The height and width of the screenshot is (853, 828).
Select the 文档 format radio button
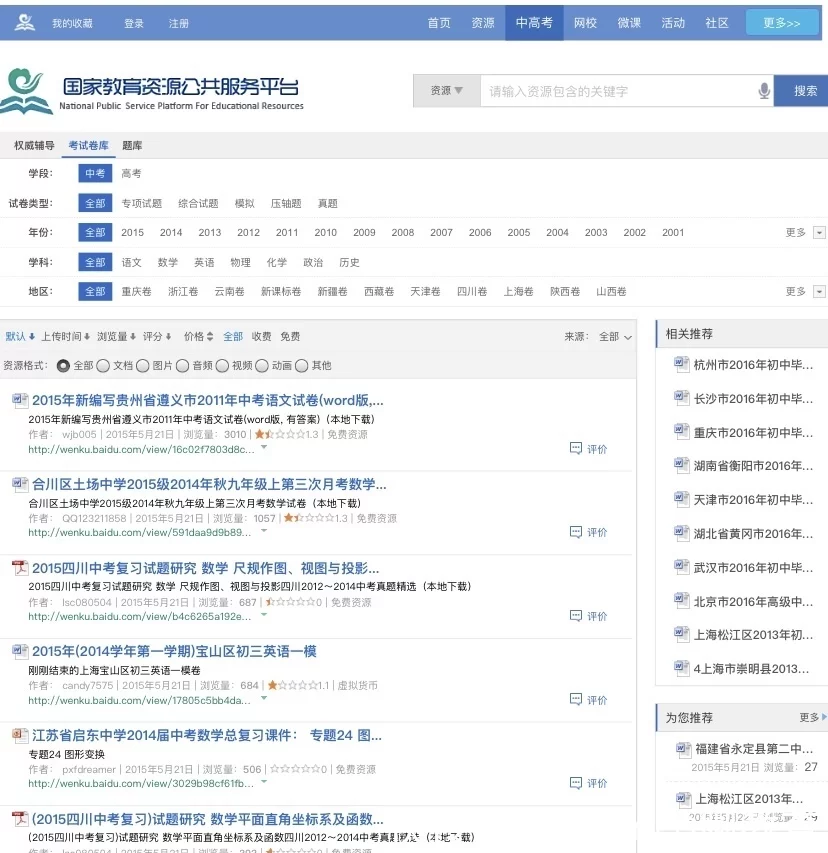click(x=104, y=366)
